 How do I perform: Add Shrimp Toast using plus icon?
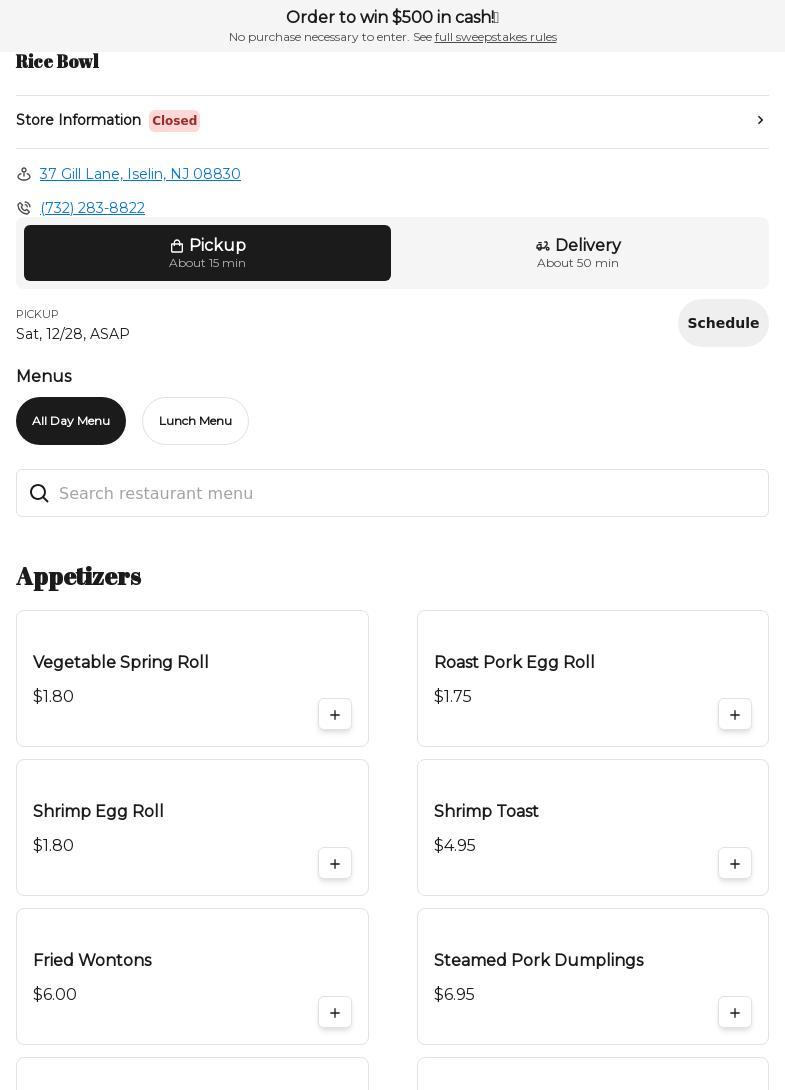735,864
